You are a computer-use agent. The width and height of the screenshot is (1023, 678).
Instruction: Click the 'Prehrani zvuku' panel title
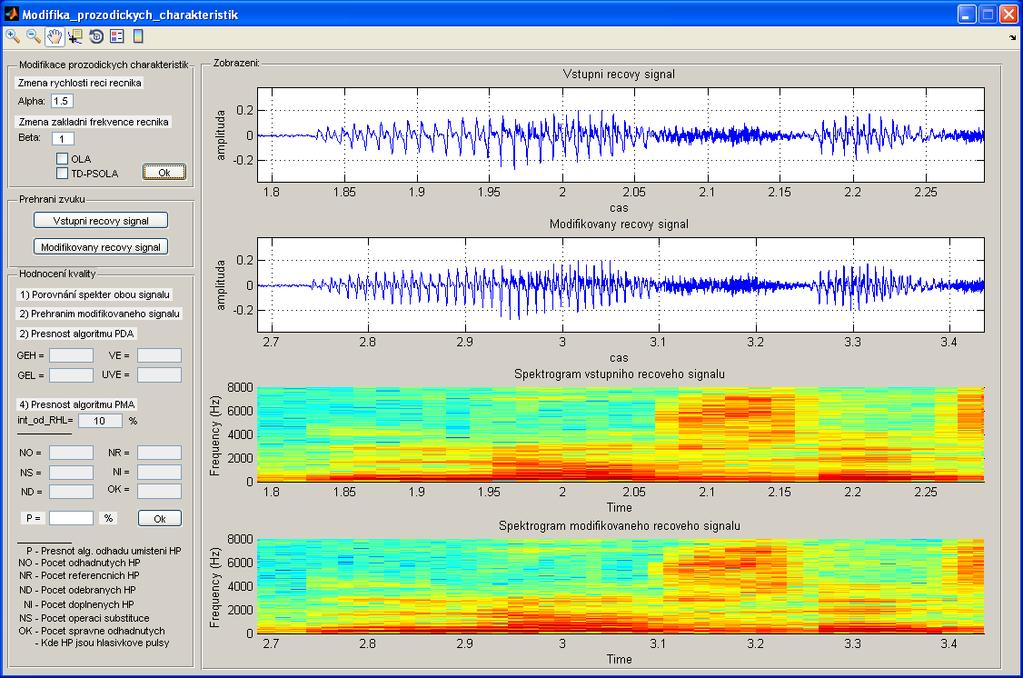52,199
